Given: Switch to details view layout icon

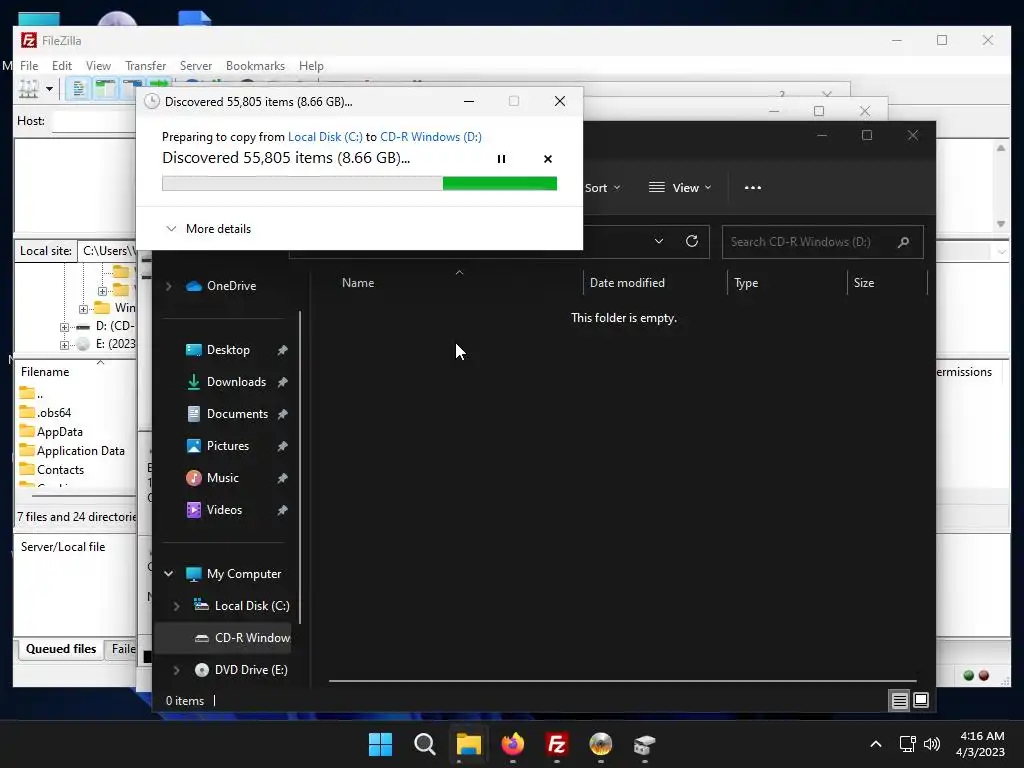Looking at the screenshot, I should pyautogui.click(x=899, y=700).
